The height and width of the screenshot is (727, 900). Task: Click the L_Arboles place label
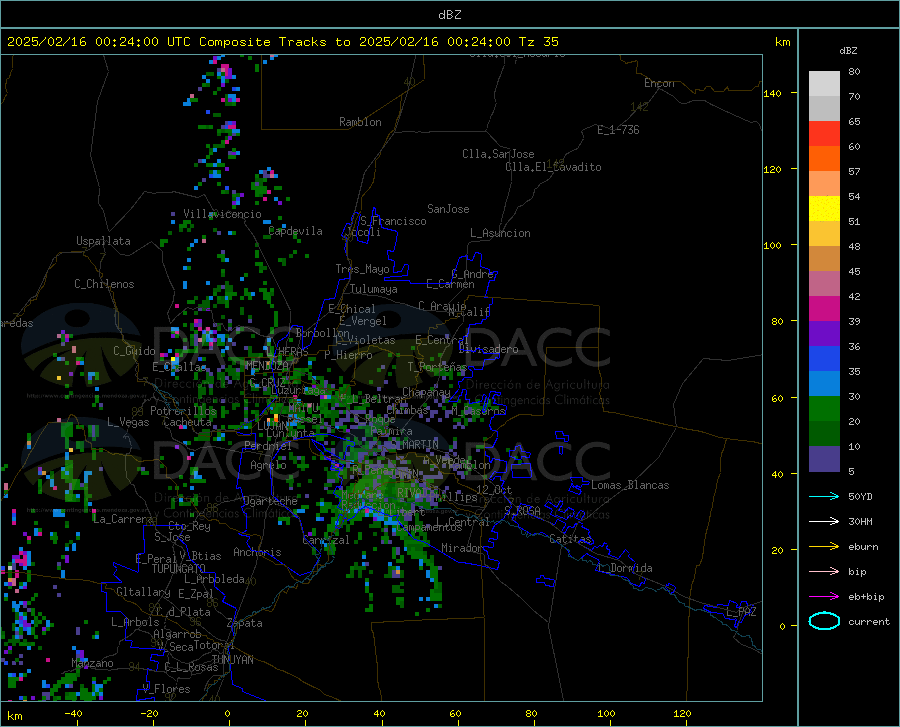135,621
